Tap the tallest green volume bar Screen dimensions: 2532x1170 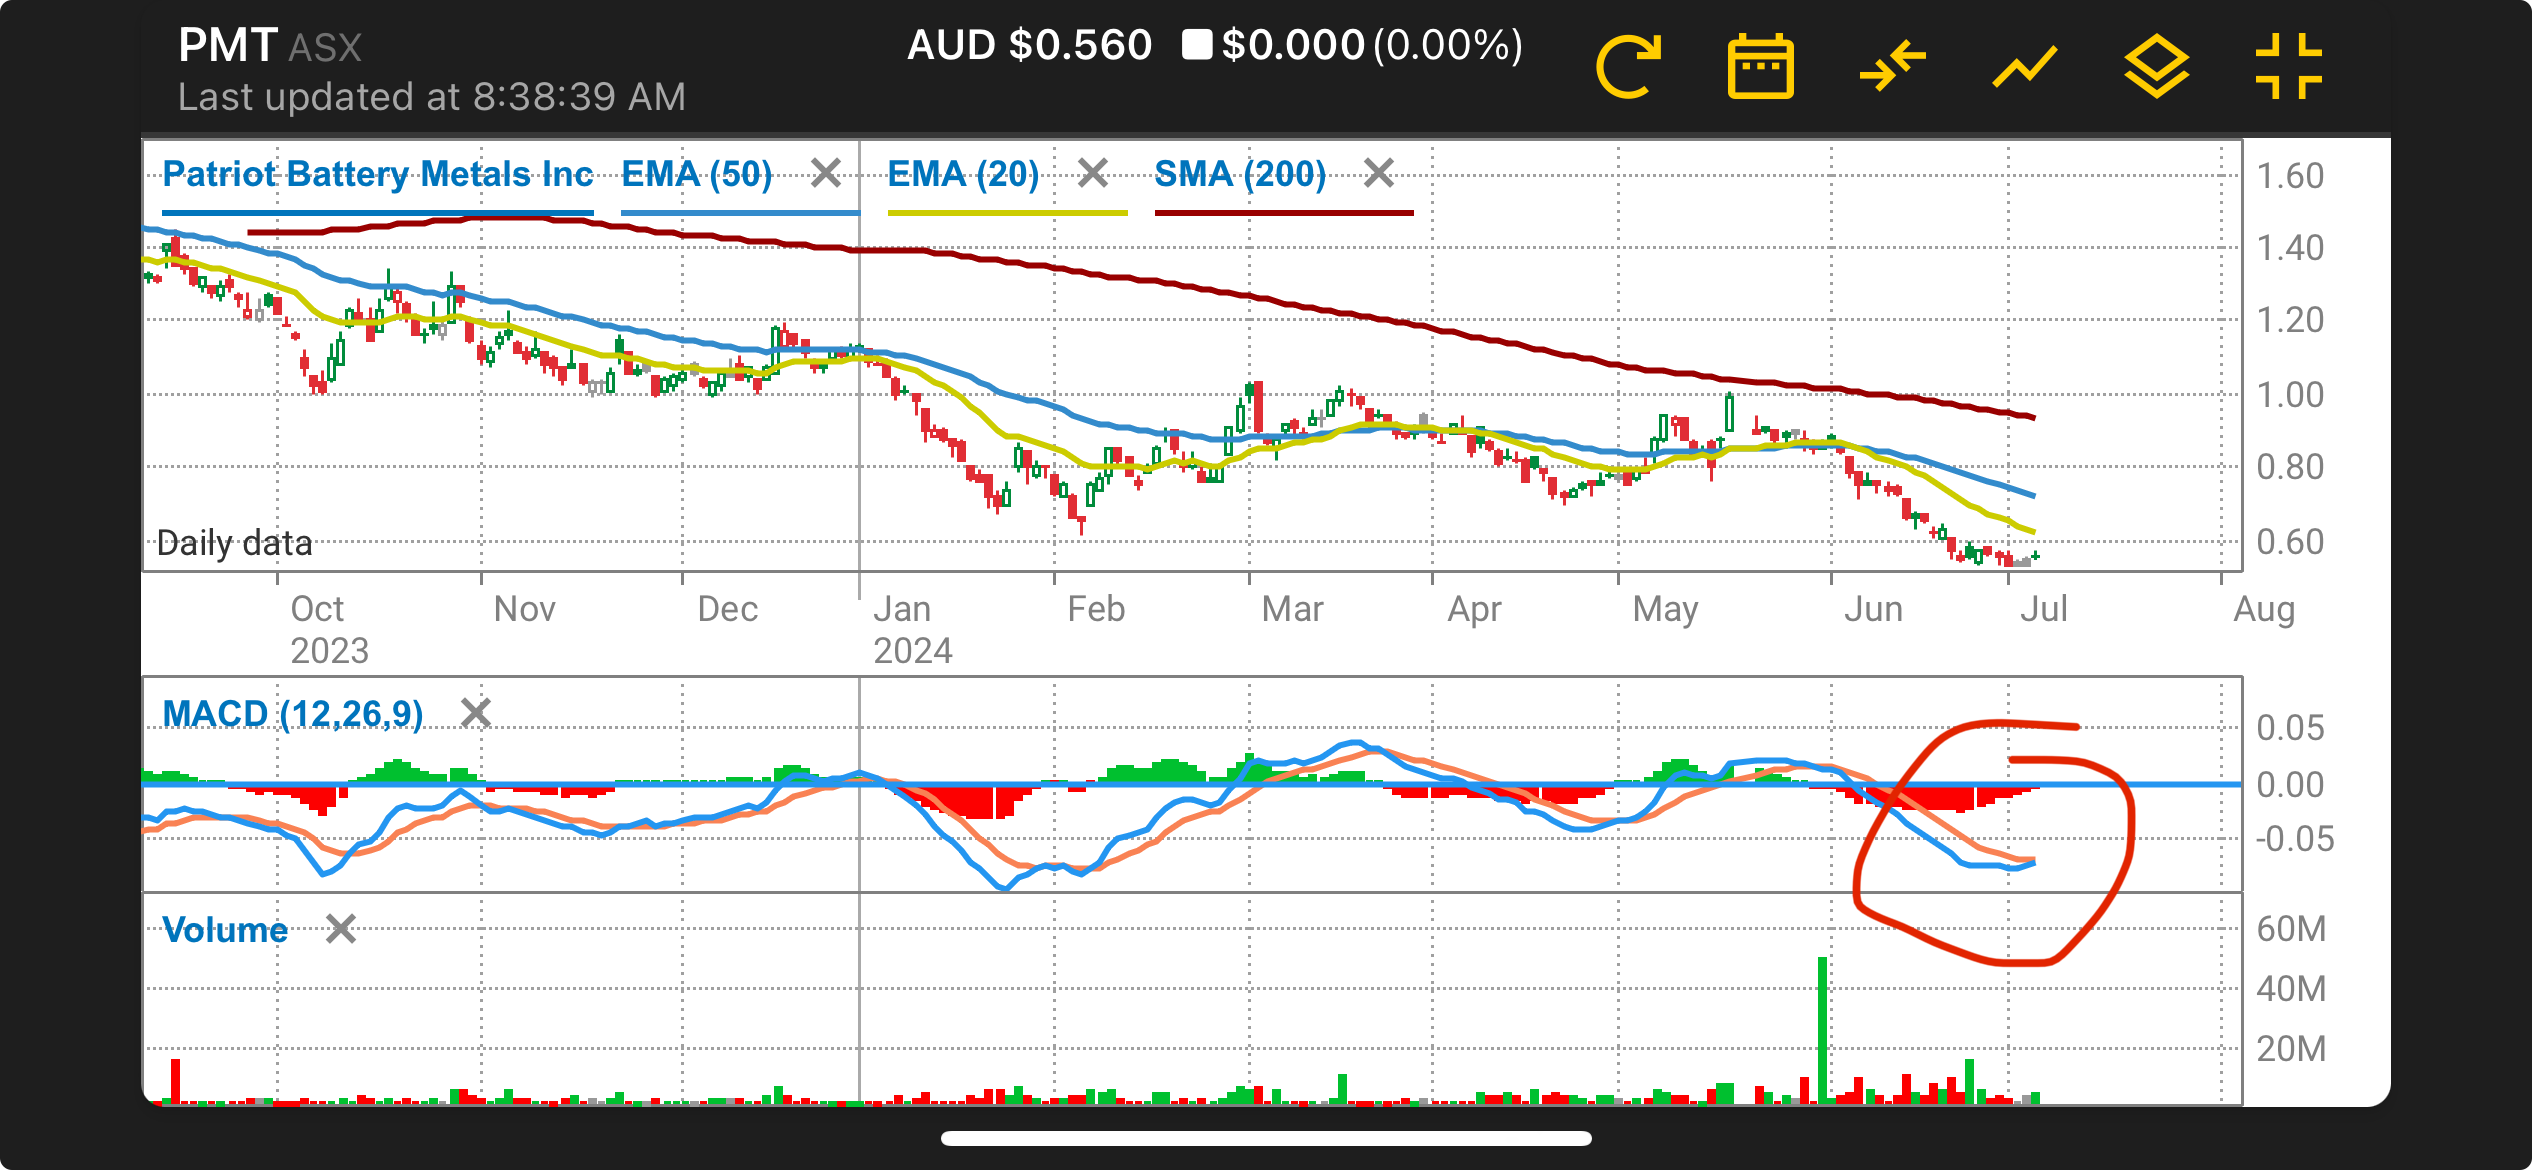click(1822, 1030)
